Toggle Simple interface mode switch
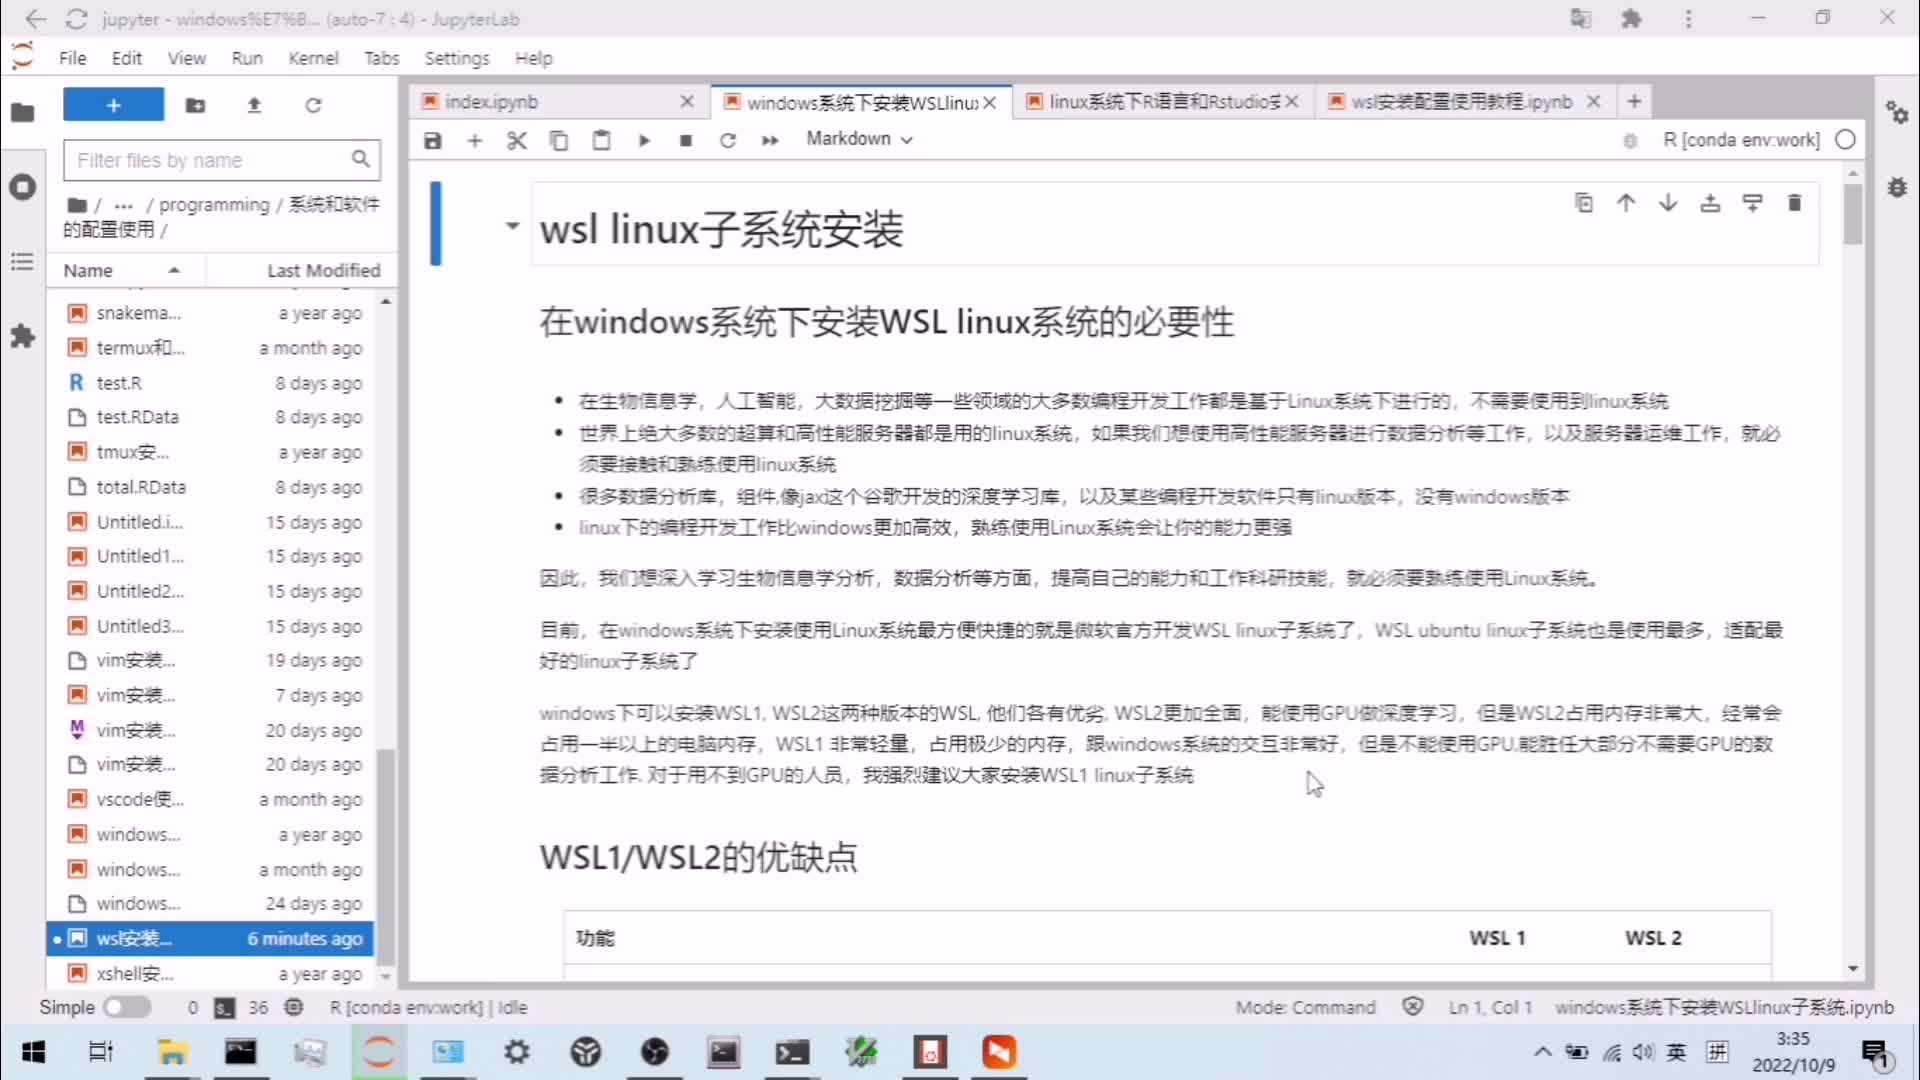Viewport: 1920px width, 1080px height. (127, 1007)
